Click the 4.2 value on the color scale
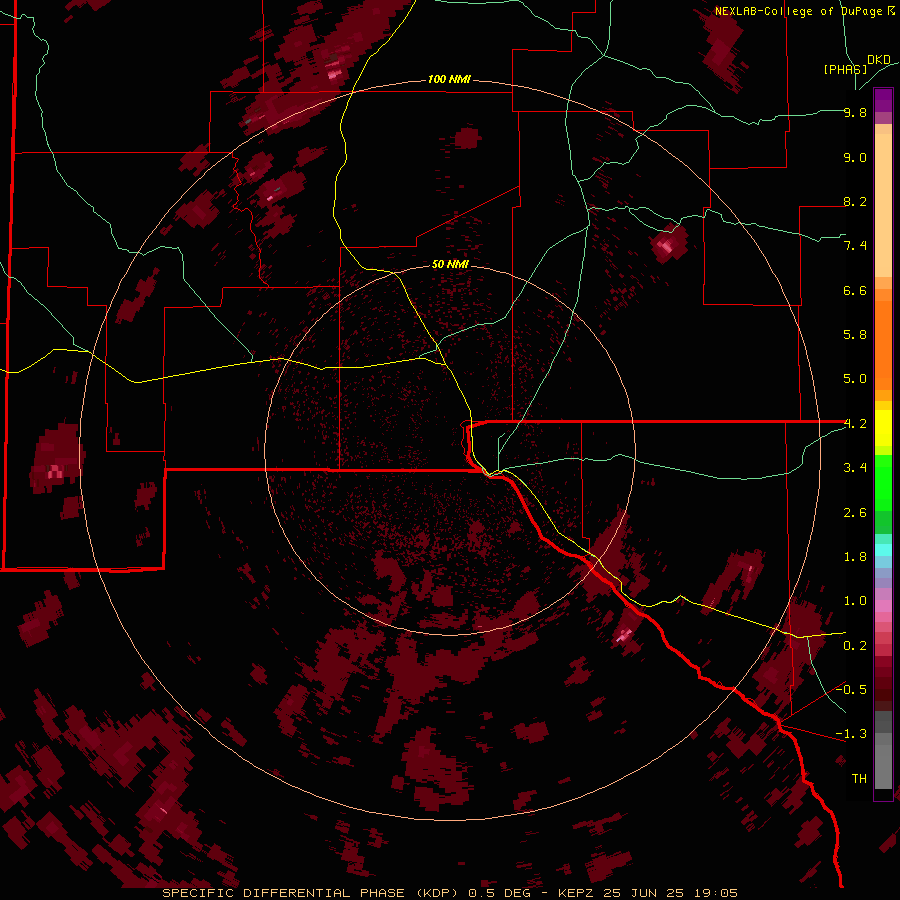This screenshot has width=900, height=900. (855, 424)
